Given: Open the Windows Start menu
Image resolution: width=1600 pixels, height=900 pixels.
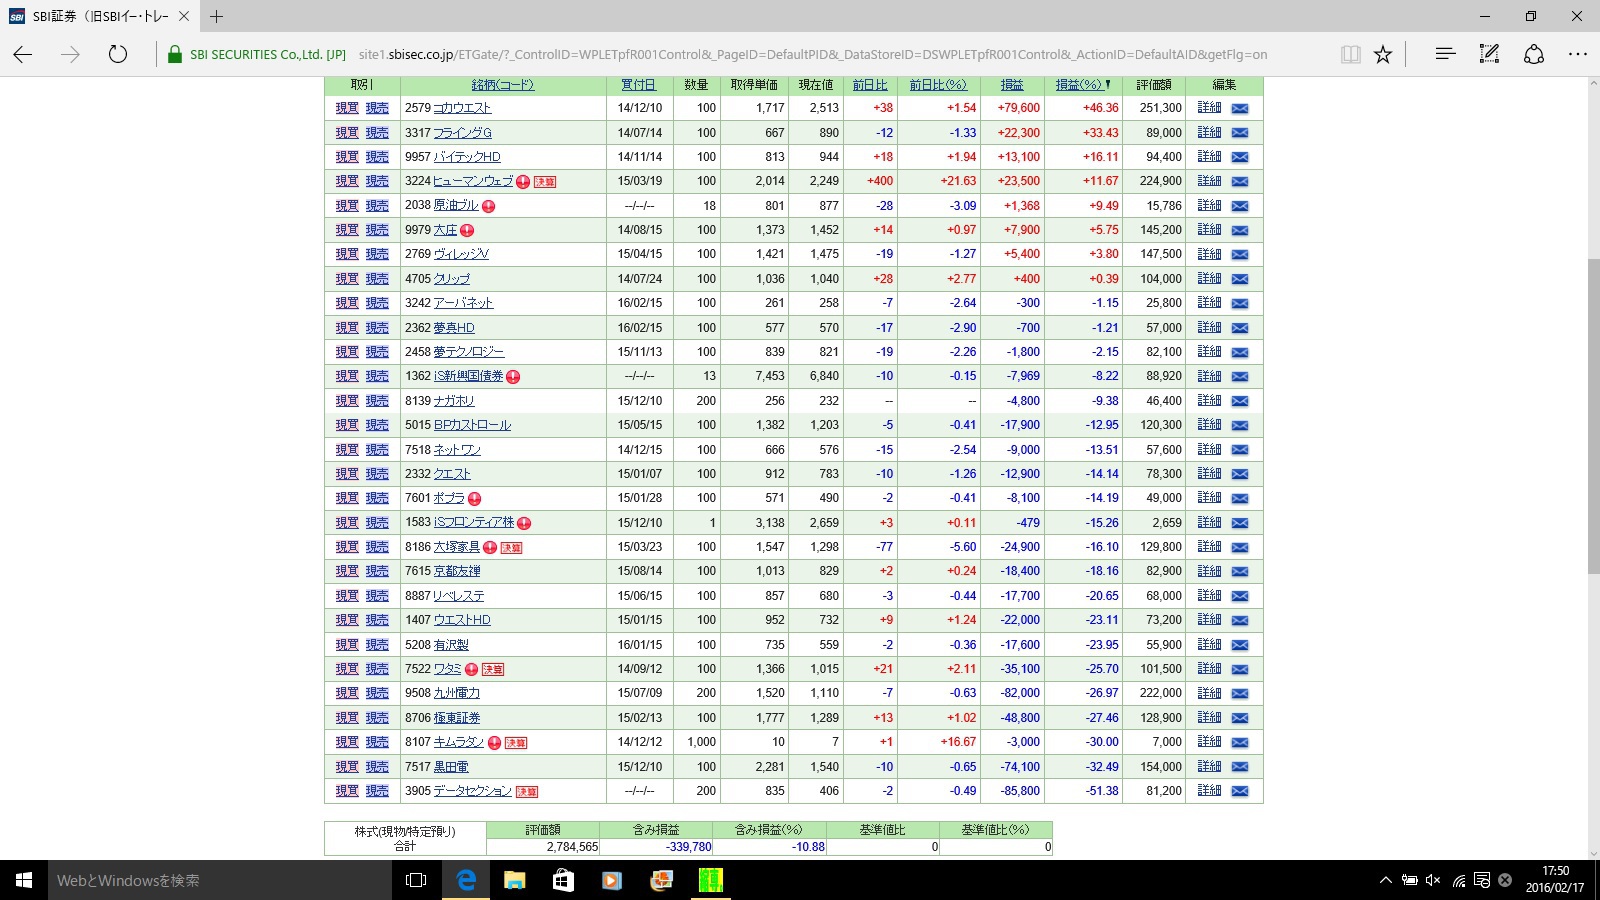Looking at the screenshot, I should pyautogui.click(x=24, y=880).
